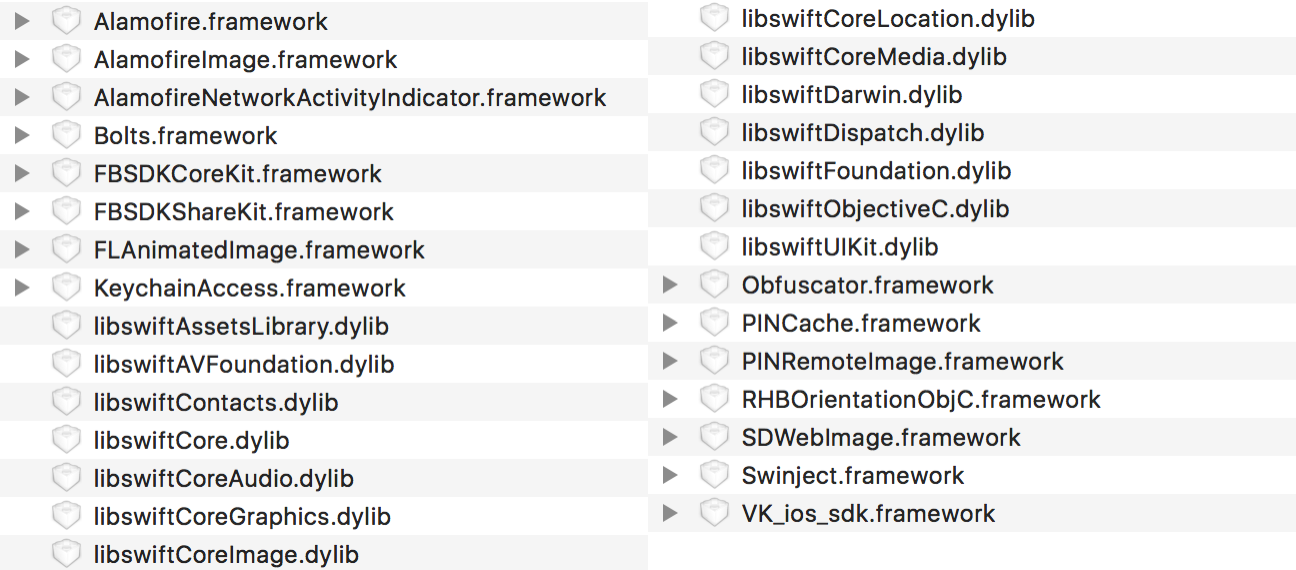Click the SDWebImage.framework file icon
Screen dimensions: 1296x570
pos(714,437)
